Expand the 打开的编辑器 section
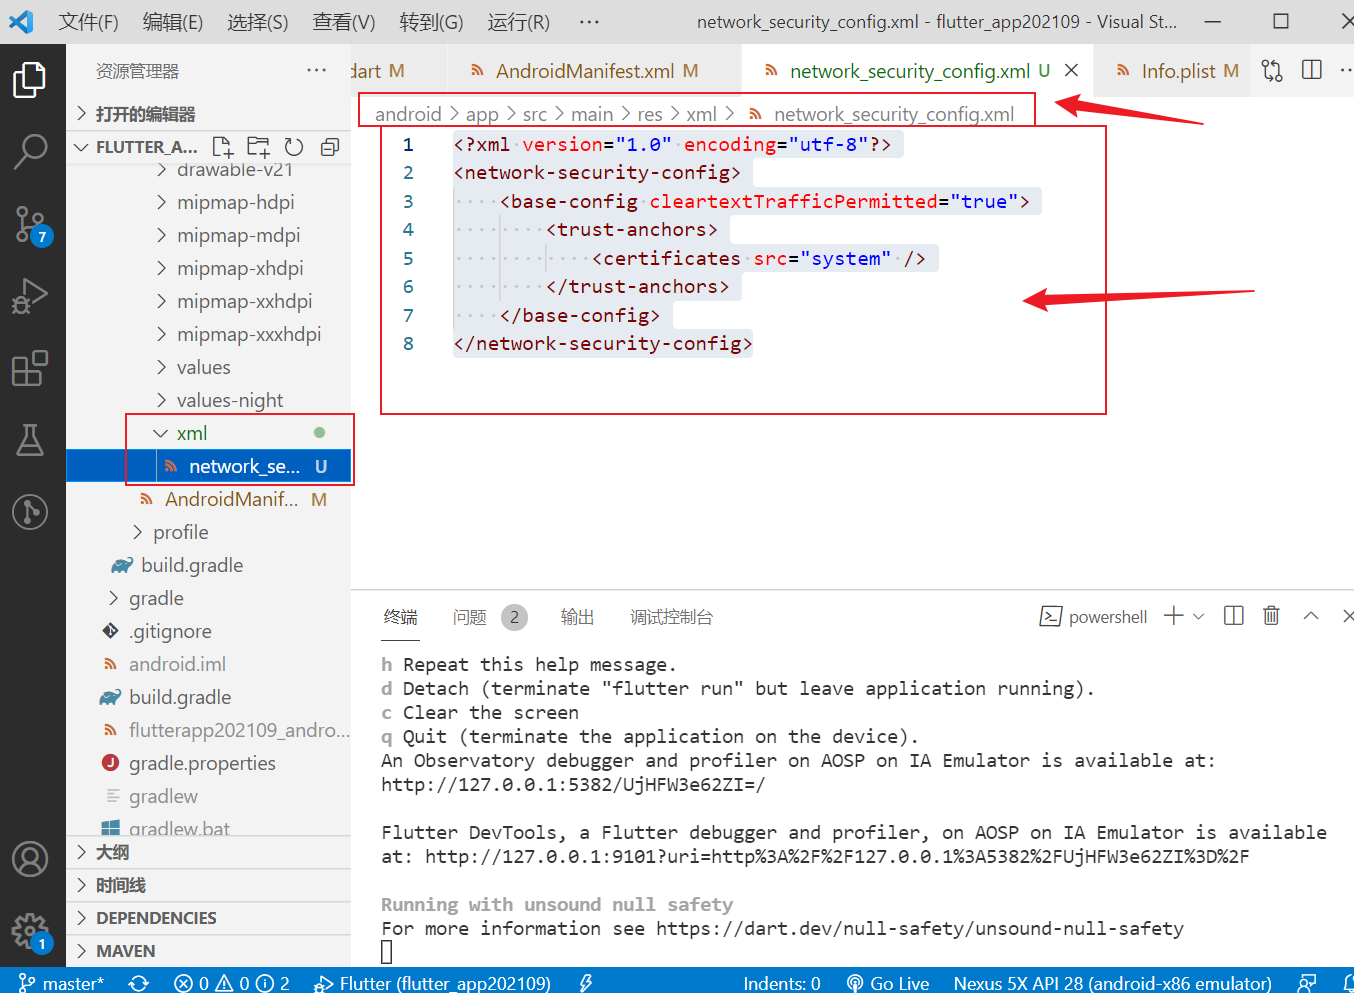The width and height of the screenshot is (1354, 993). coord(208,114)
